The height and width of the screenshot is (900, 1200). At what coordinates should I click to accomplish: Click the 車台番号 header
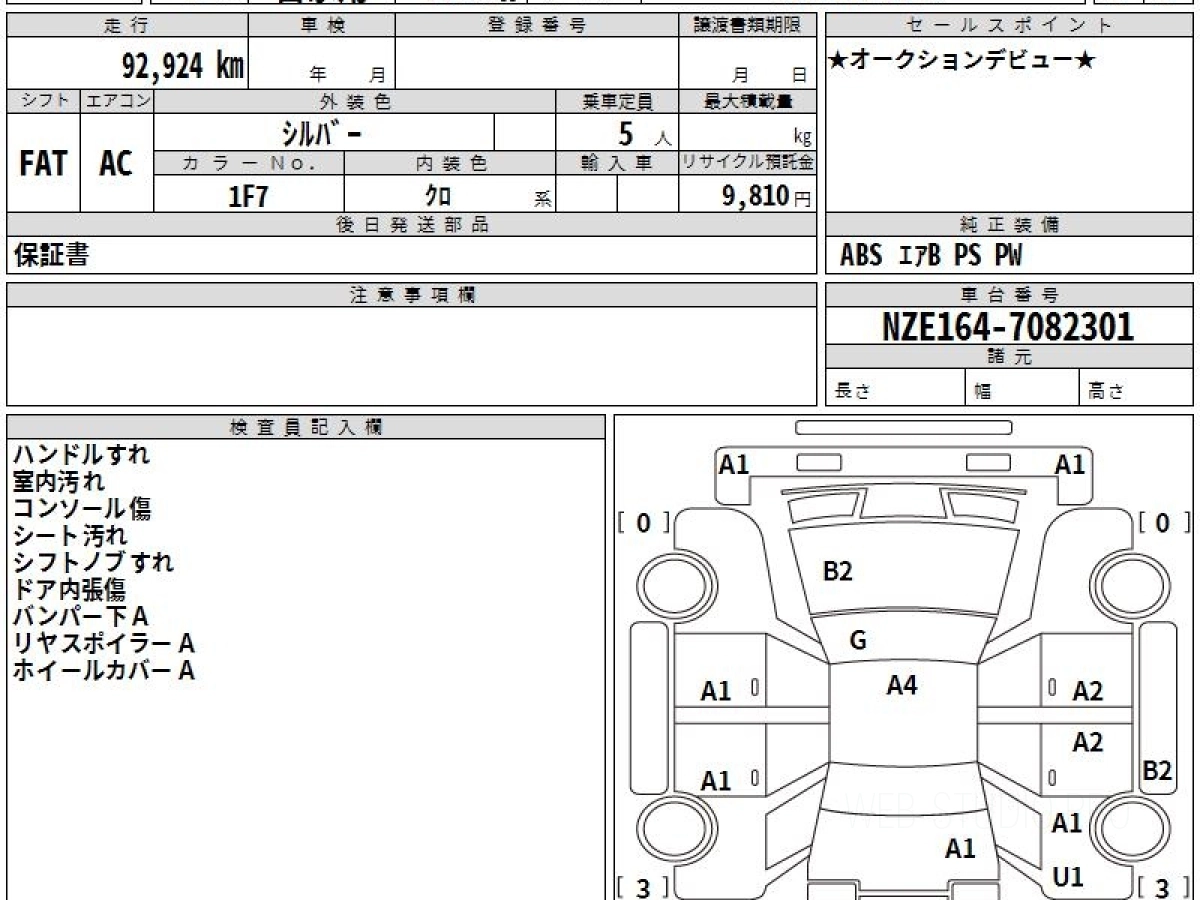click(x=1009, y=295)
